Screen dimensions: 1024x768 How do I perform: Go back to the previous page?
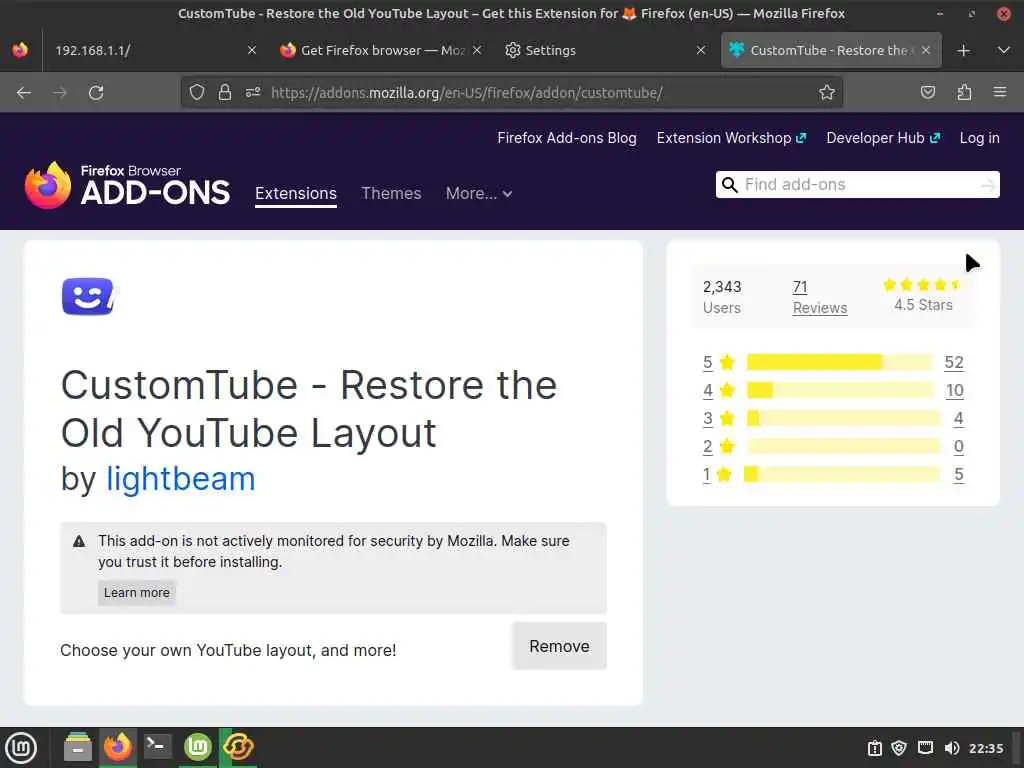(24, 93)
